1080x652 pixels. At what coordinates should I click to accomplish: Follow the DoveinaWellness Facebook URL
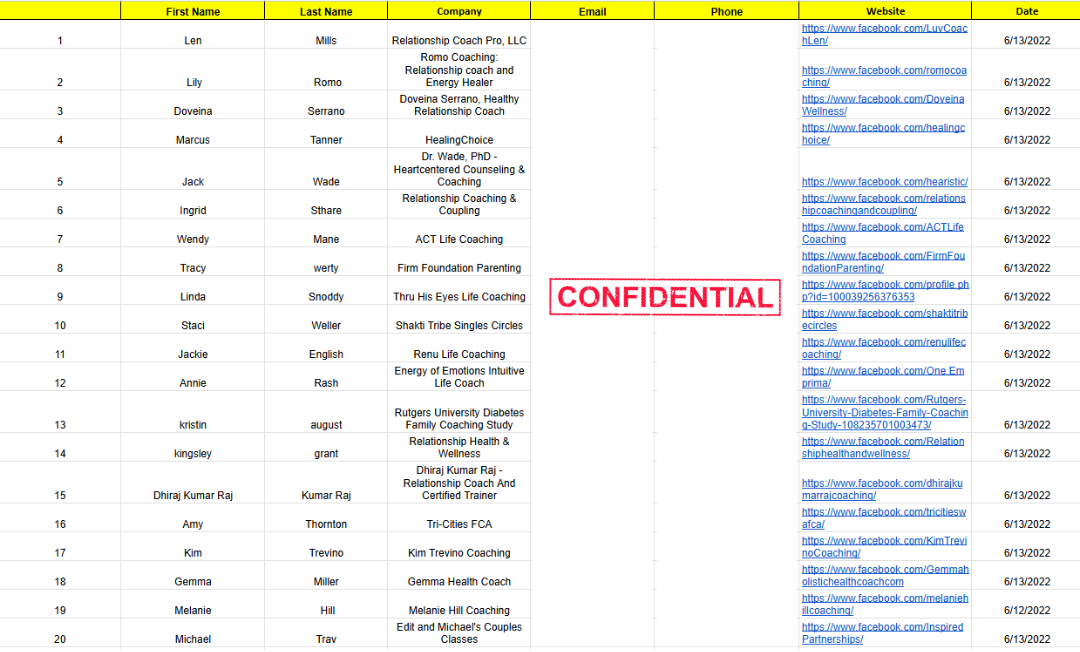pos(883,105)
